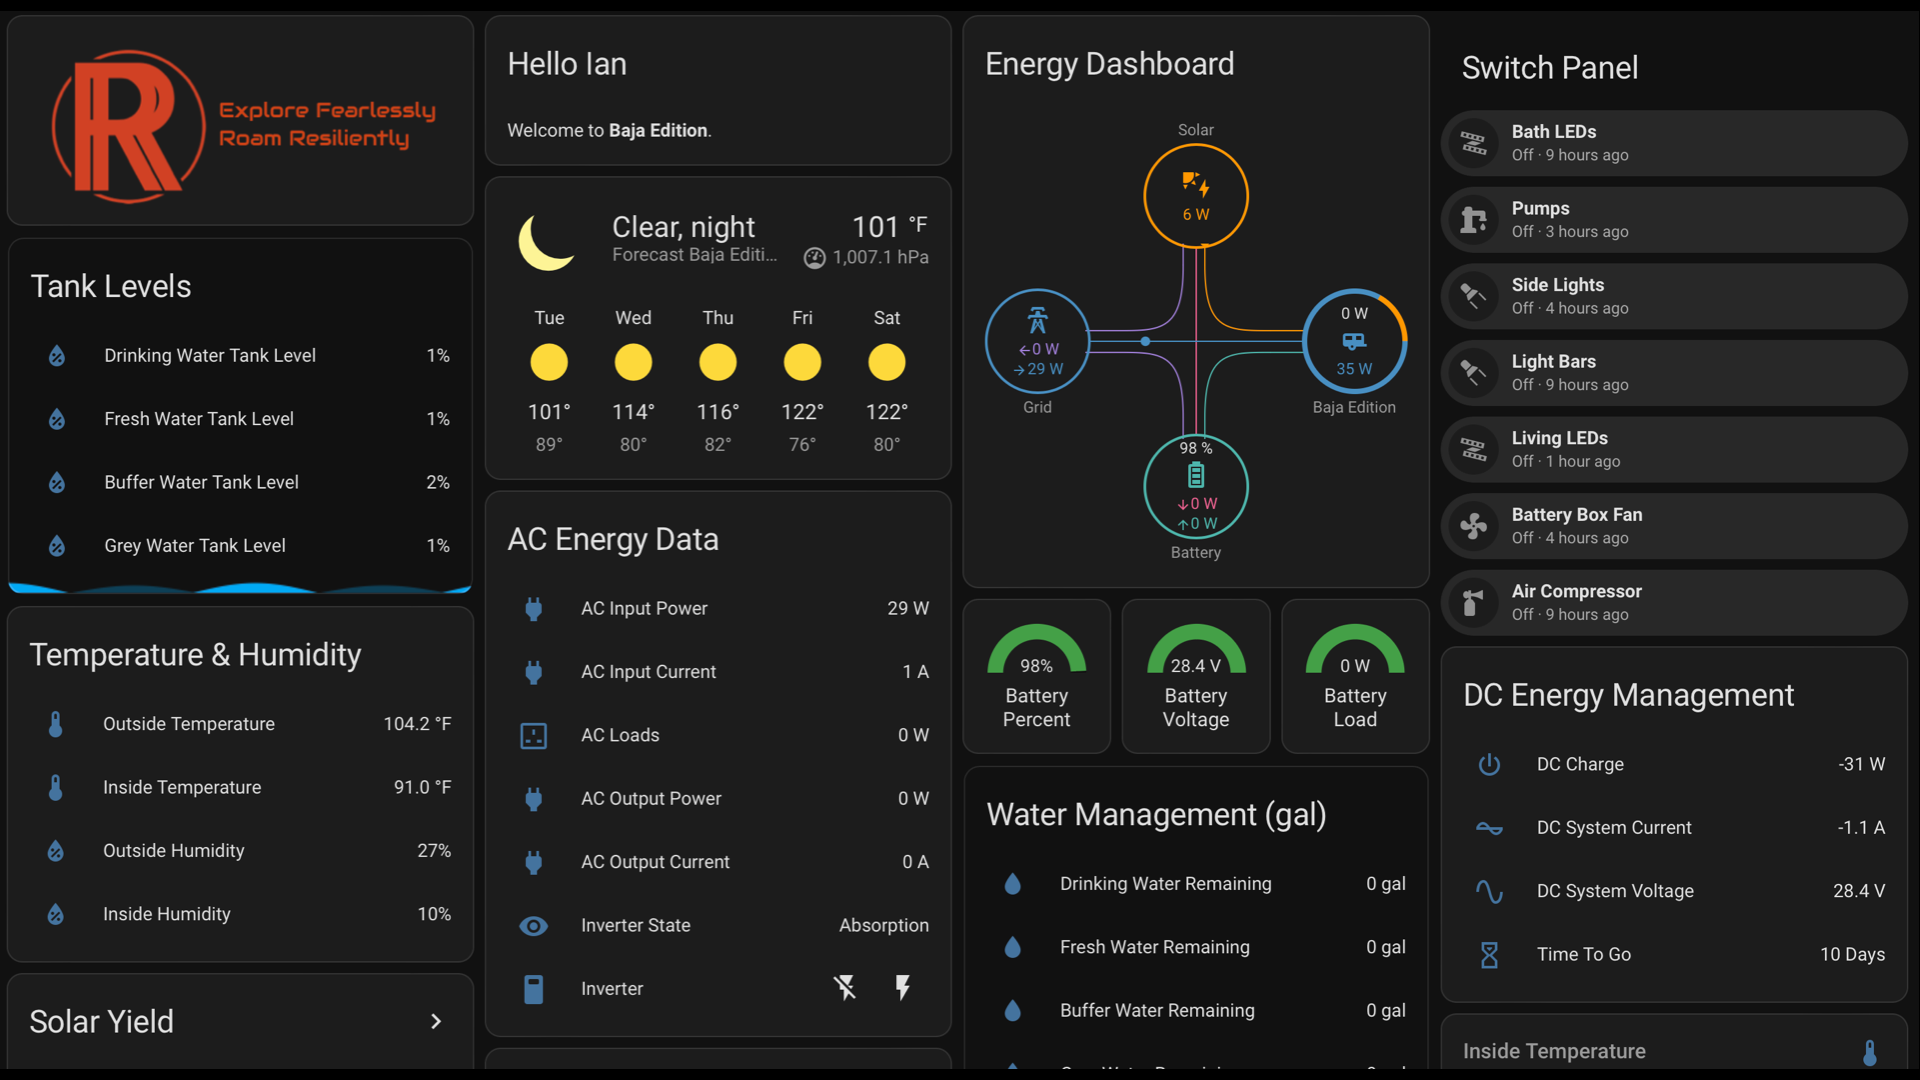Click the Battery Percent gauge
Image resolution: width=1920 pixels, height=1080 pixels.
click(1037, 675)
